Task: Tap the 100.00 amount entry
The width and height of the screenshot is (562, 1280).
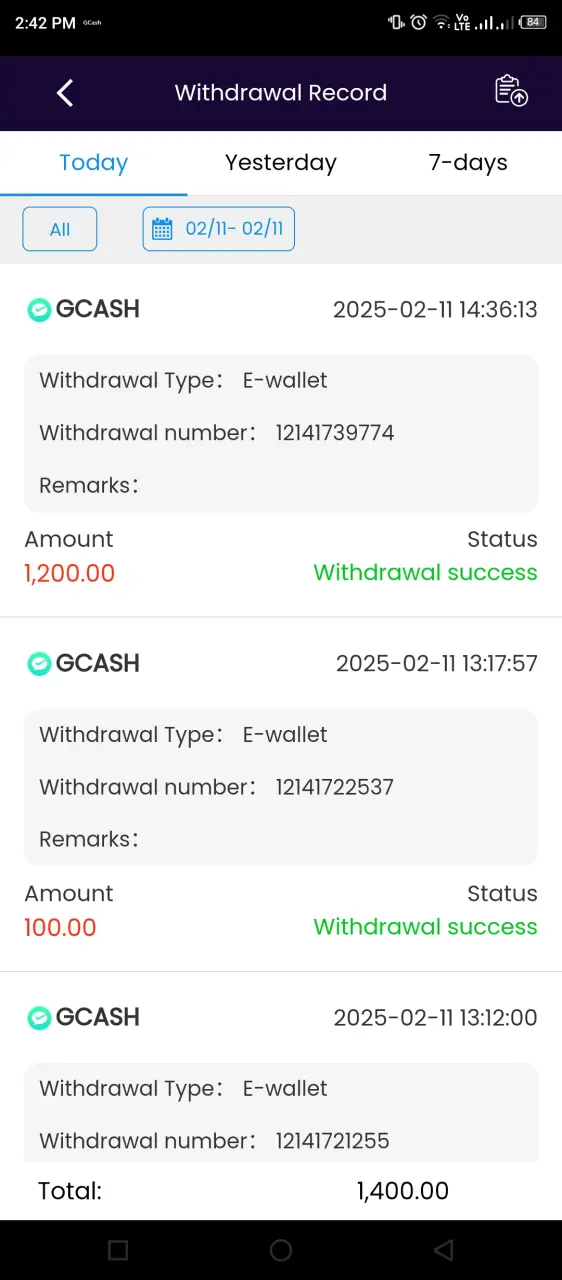Action: [x=61, y=928]
